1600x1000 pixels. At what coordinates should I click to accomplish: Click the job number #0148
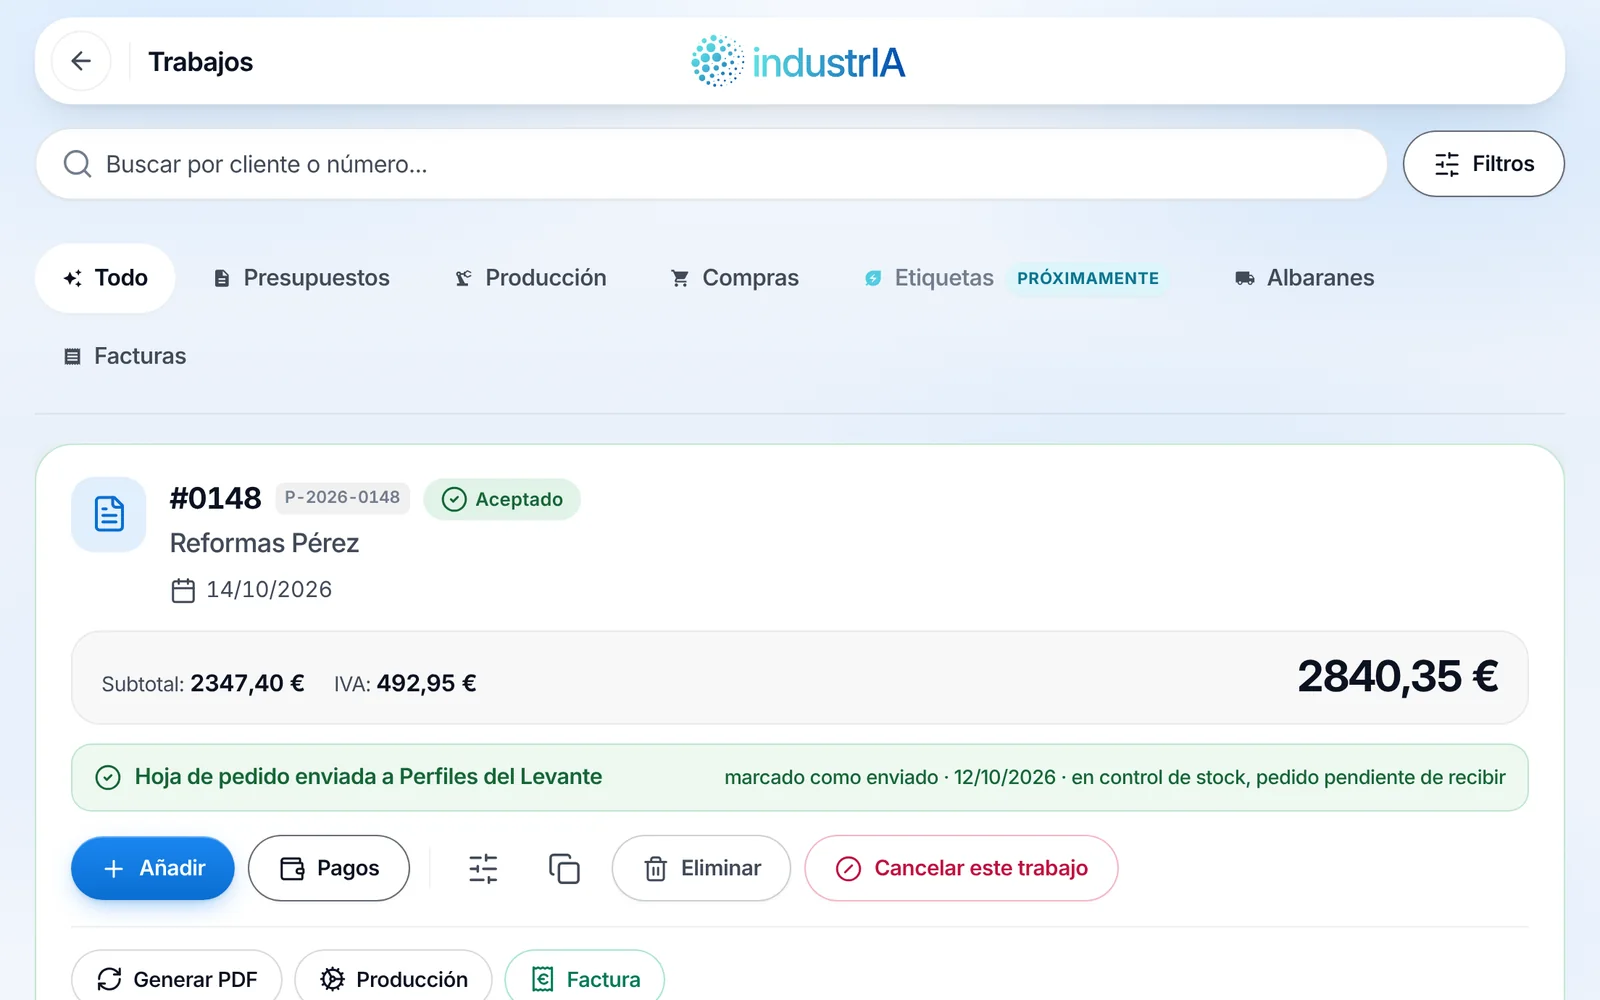tap(215, 498)
